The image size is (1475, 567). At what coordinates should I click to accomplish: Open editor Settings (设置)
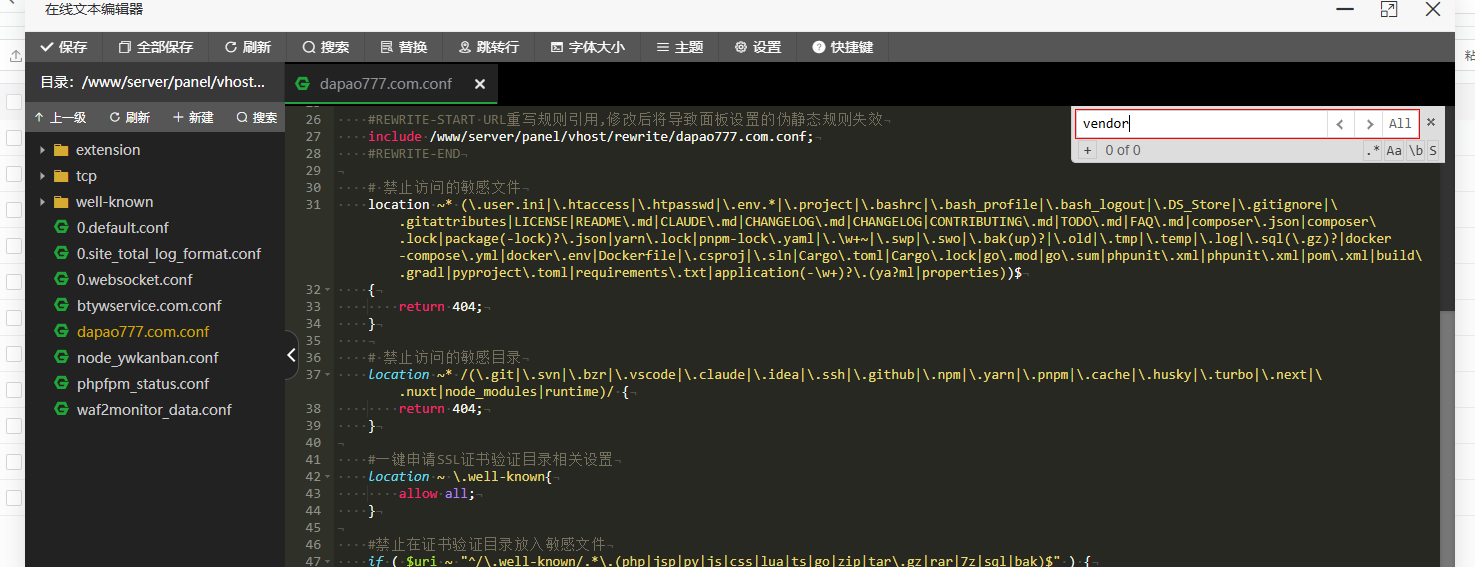tap(757, 47)
